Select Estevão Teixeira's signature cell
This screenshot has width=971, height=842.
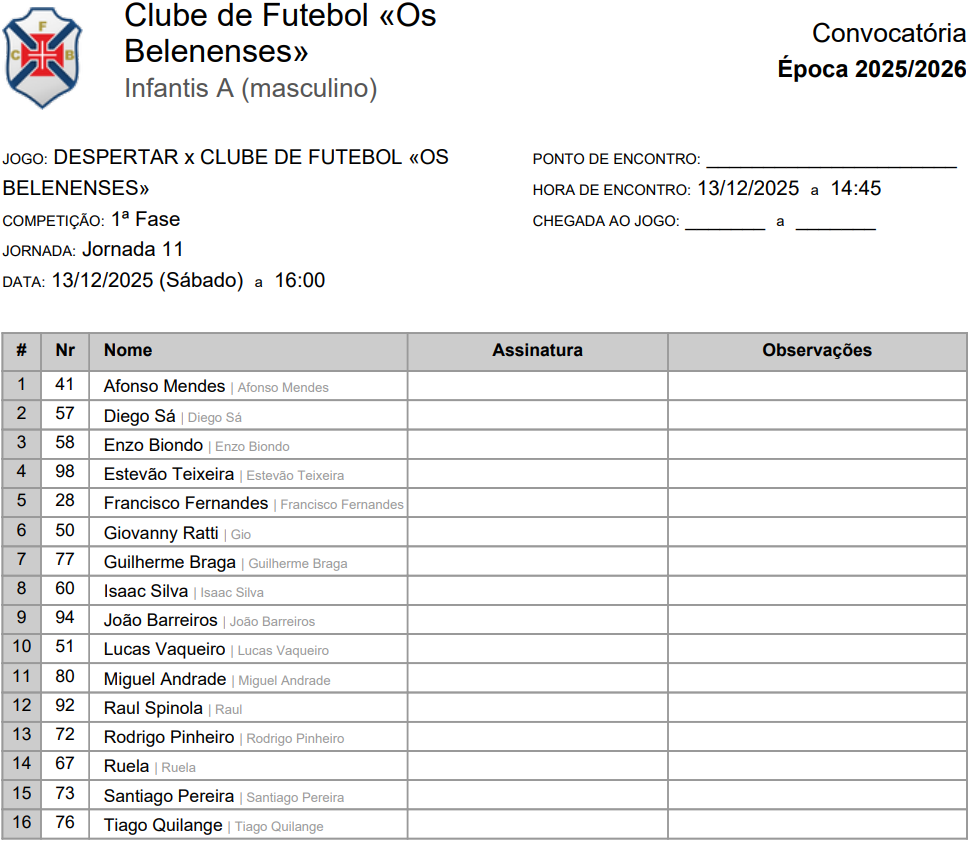537,474
